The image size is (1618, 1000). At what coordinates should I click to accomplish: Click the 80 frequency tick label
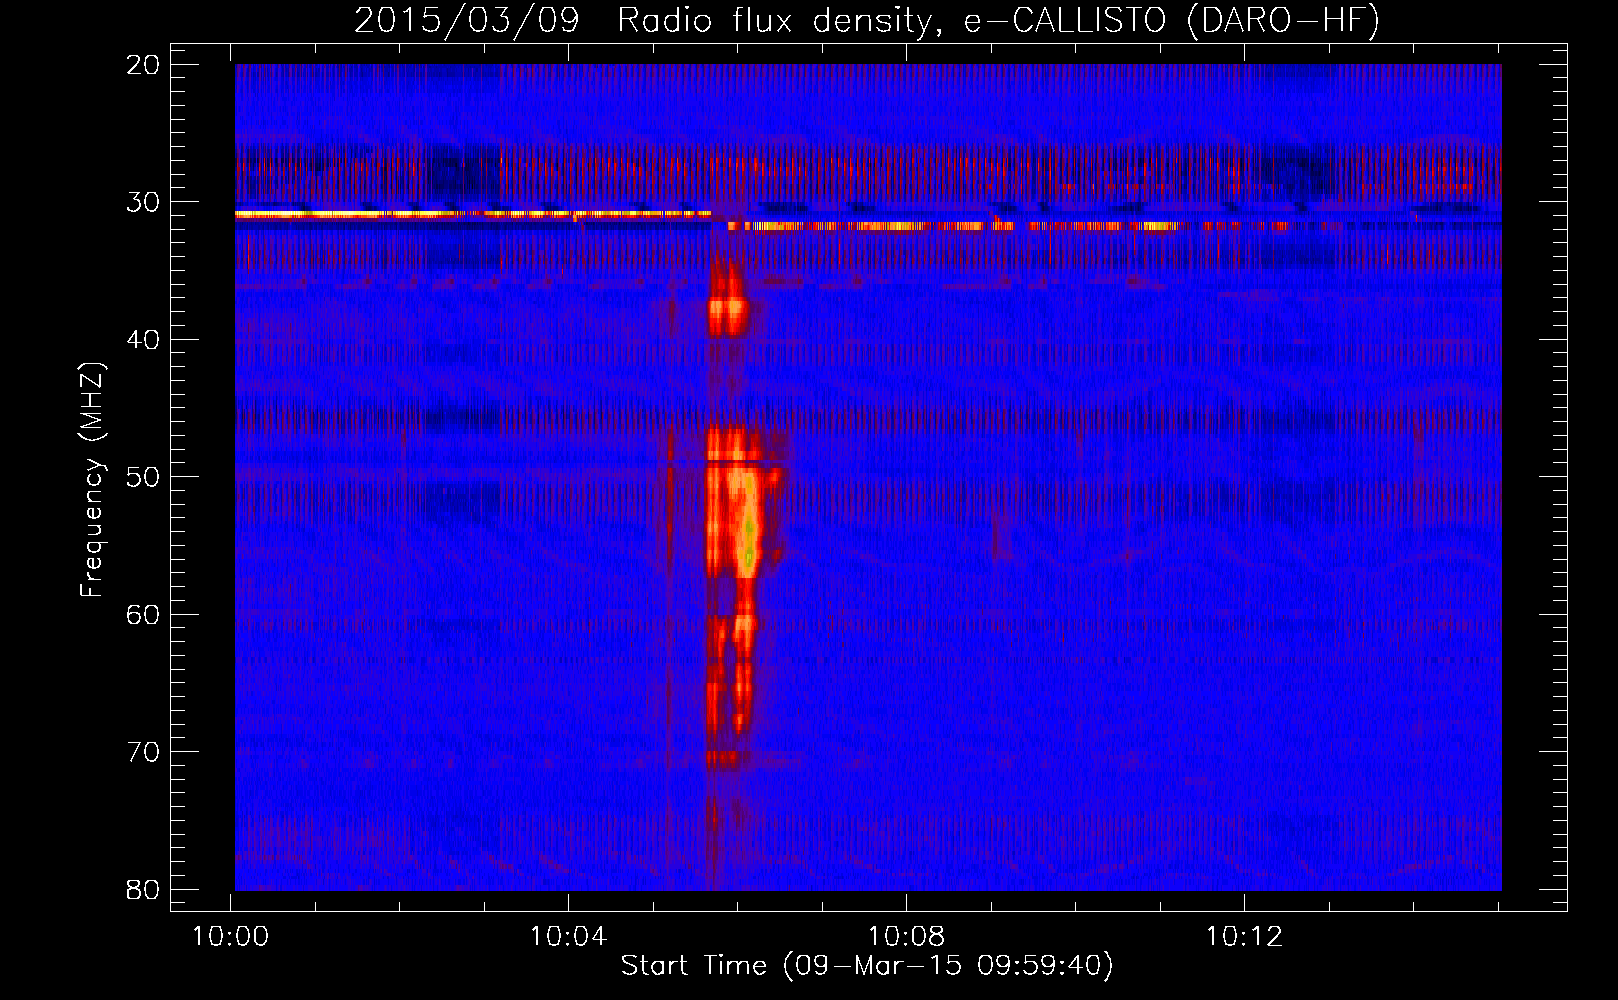[x=143, y=890]
